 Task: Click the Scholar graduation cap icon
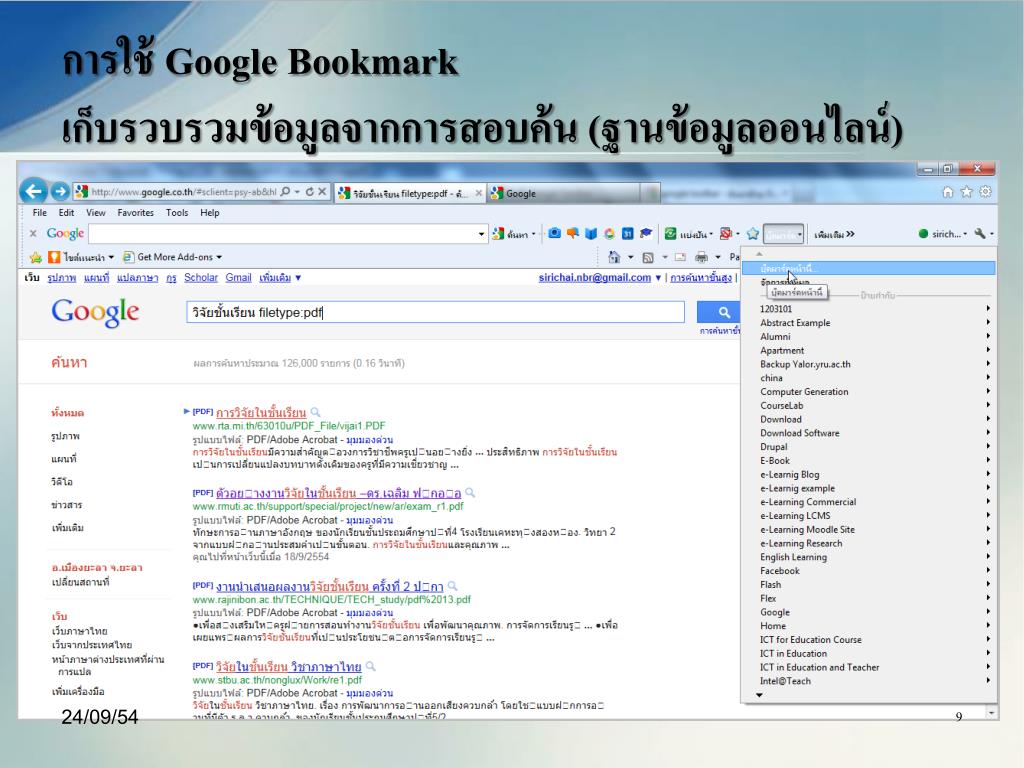click(x=646, y=233)
